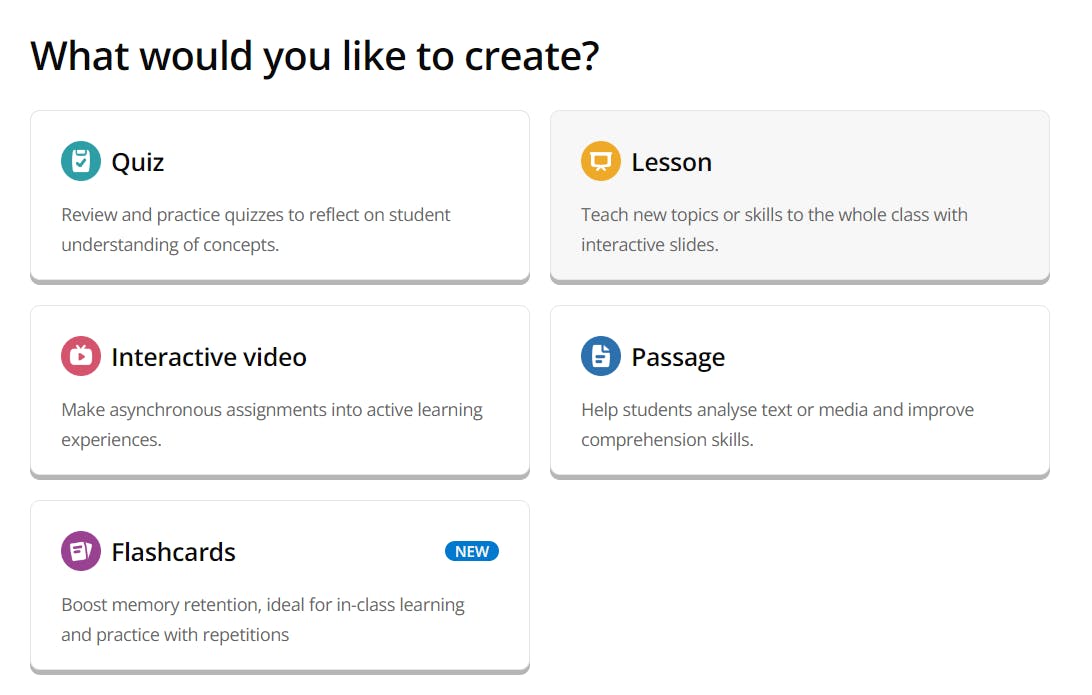Click the red Interactive video icon
Viewport: 1092px width, 695px height.
pos(81,356)
